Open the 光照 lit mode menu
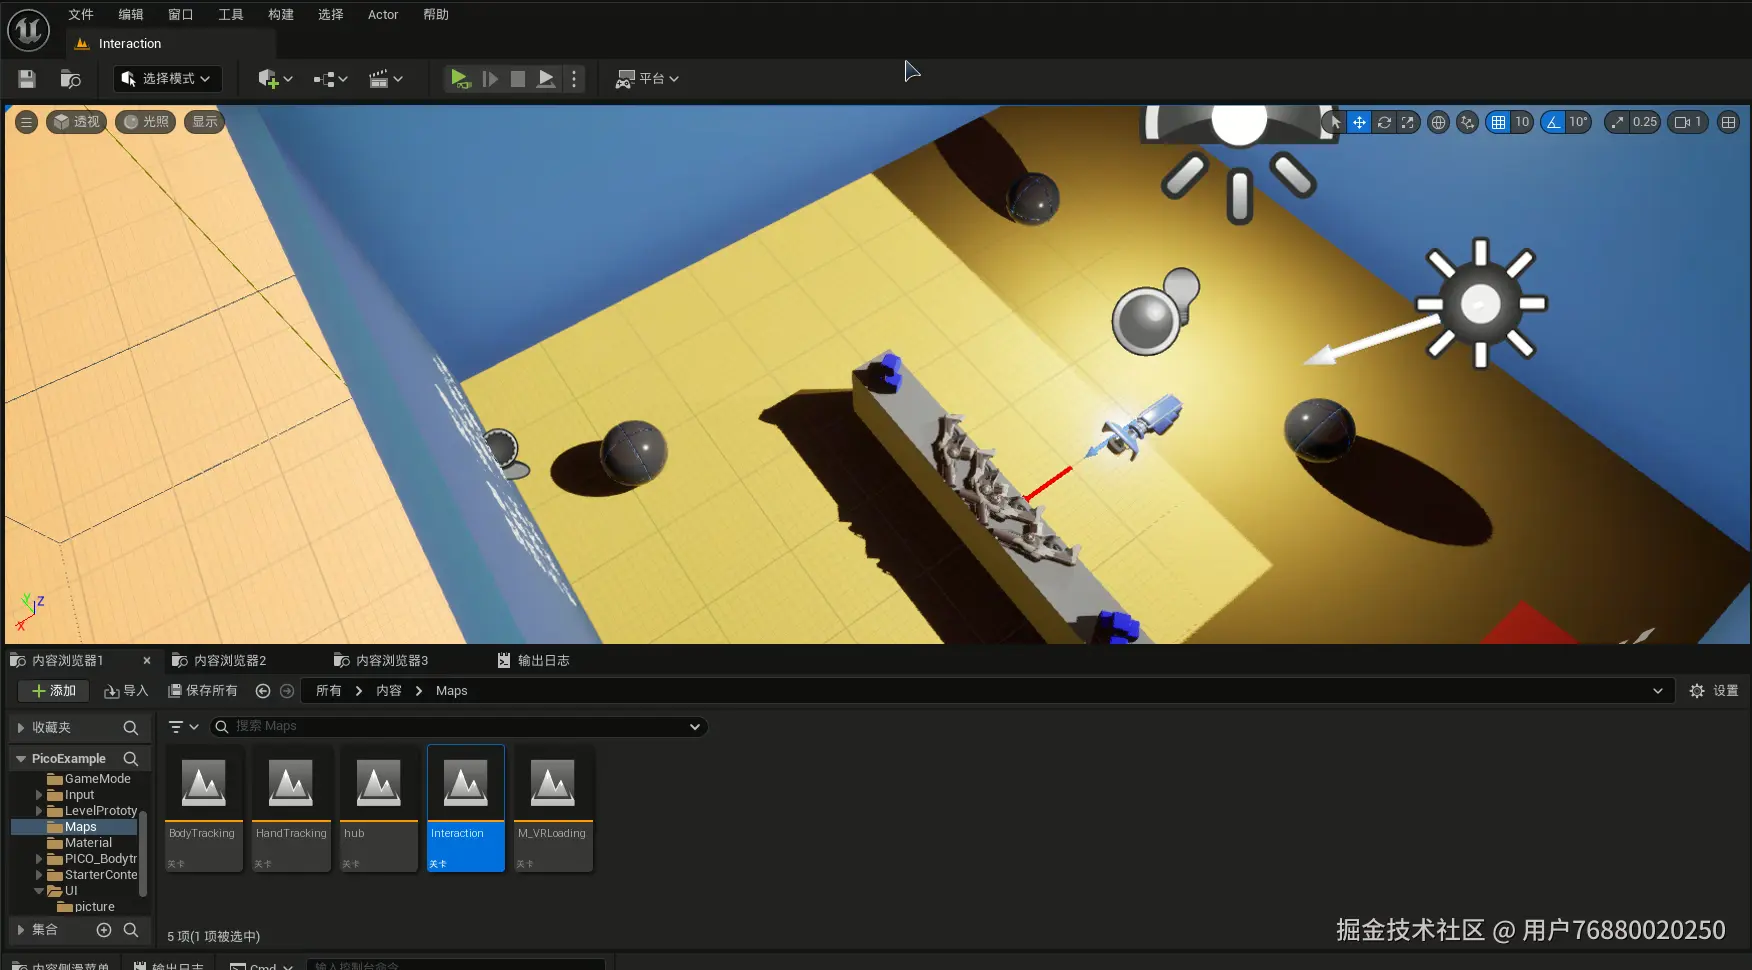1752x970 pixels. tap(146, 122)
